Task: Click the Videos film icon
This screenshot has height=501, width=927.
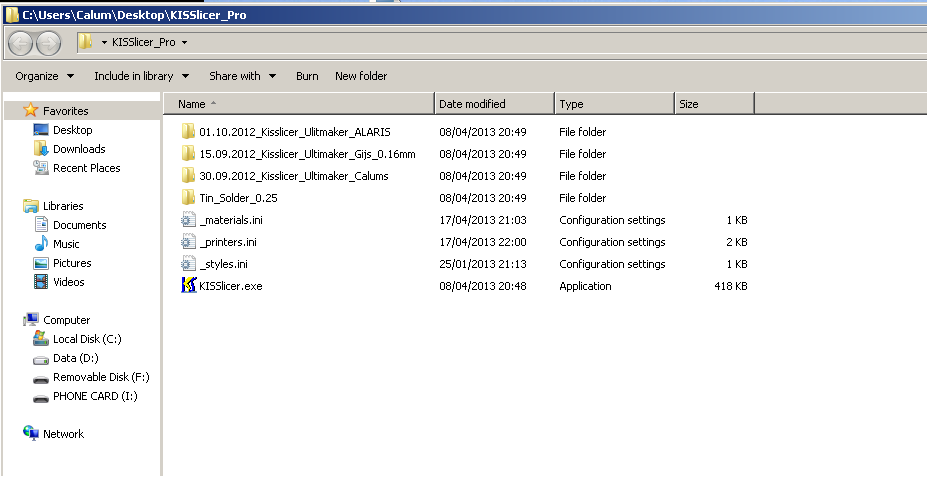Action: point(41,282)
